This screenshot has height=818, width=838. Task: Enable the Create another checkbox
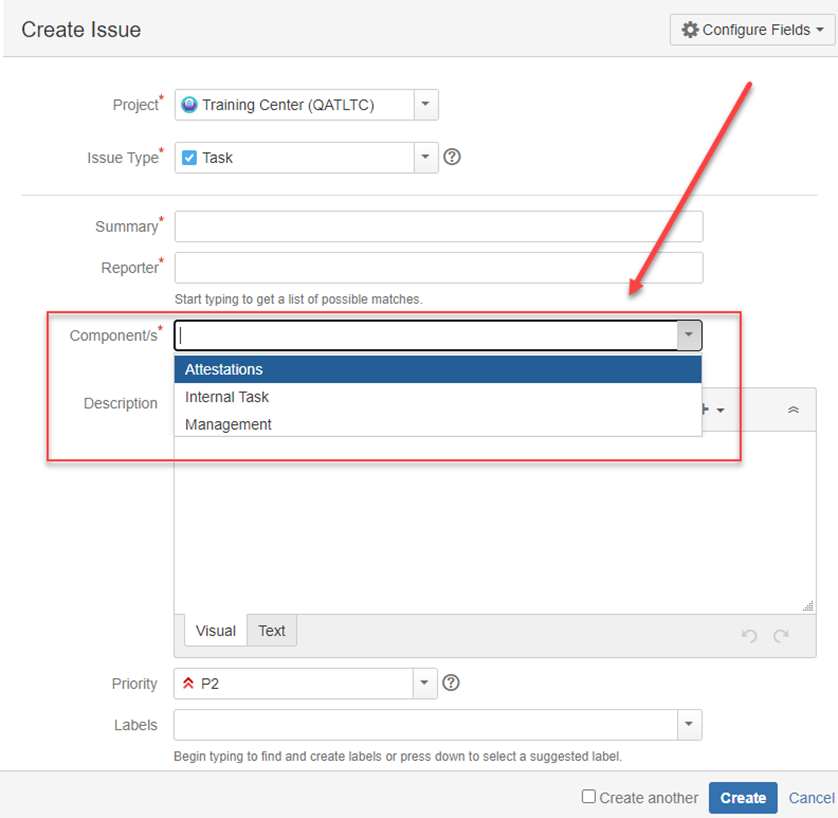[588, 797]
